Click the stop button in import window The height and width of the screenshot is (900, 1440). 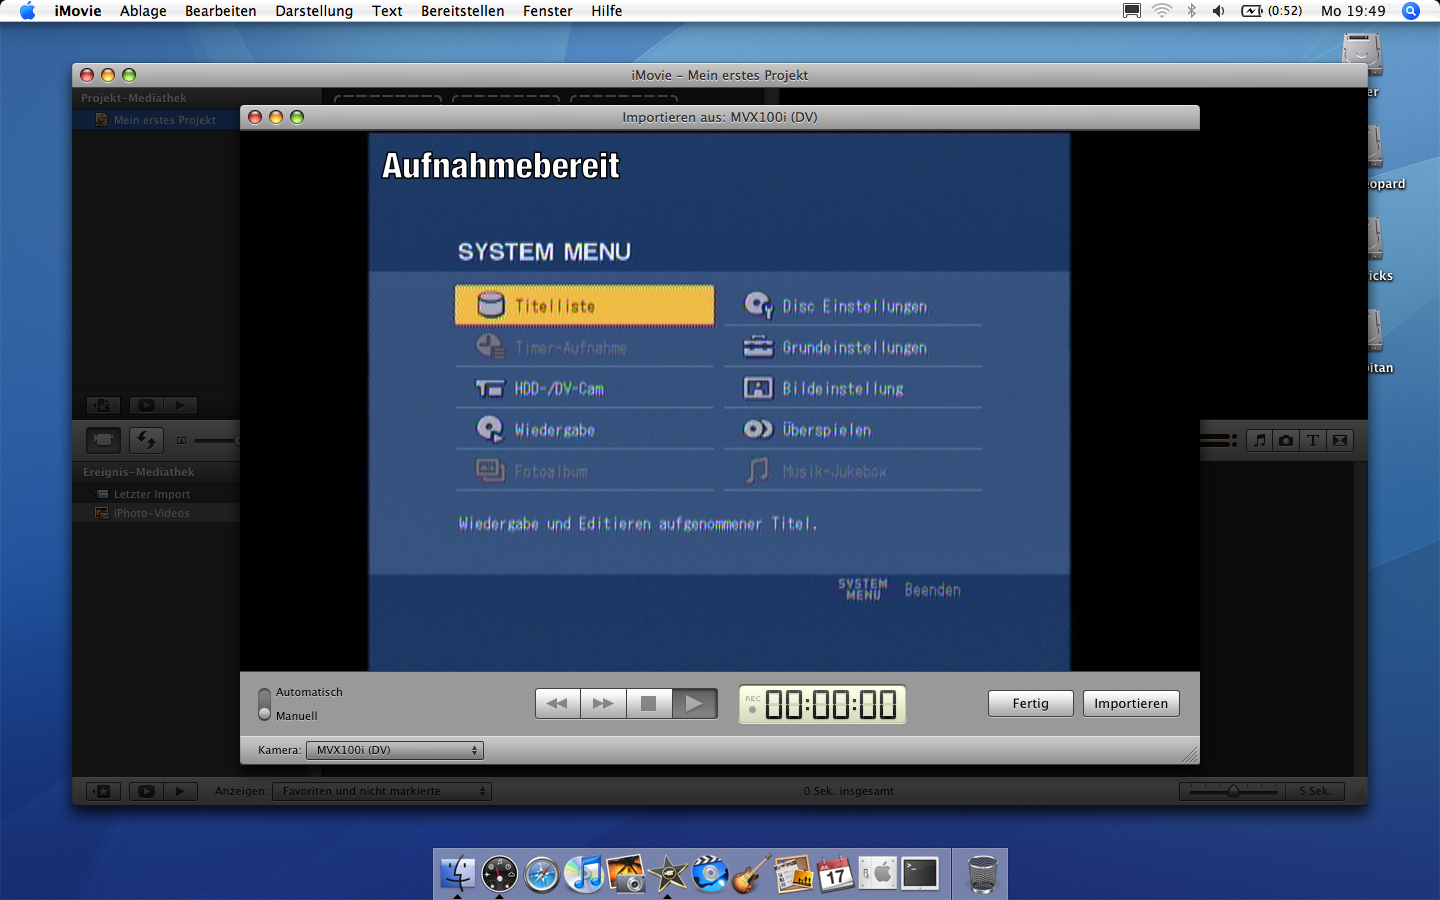pos(649,704)
